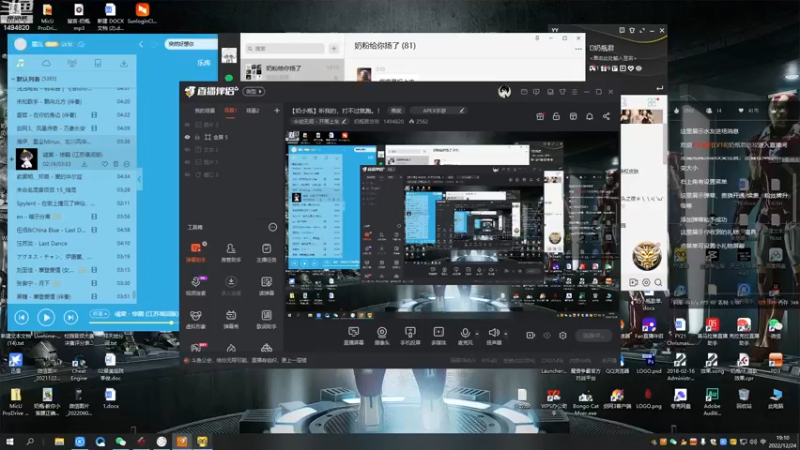Seek using the music player progress bar
800x450 pixels.
[133, 323]
